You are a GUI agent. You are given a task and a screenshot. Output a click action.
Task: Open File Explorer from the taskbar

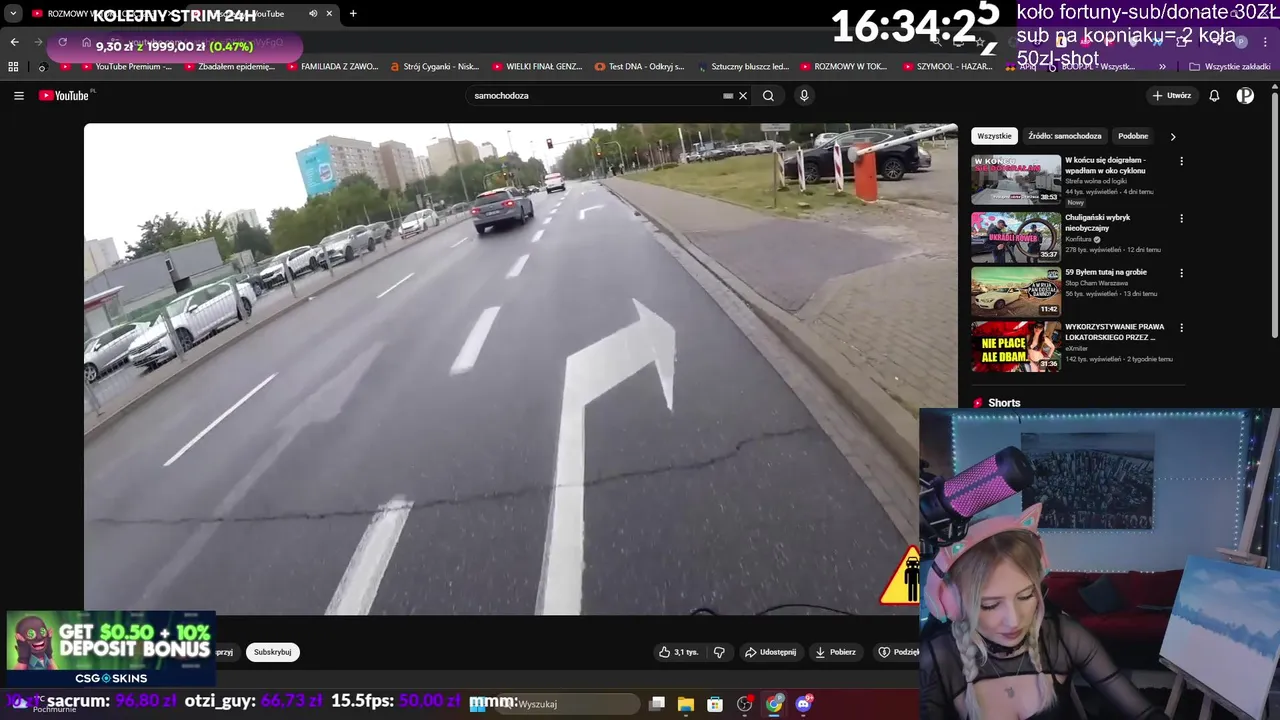tap(686, 704)
